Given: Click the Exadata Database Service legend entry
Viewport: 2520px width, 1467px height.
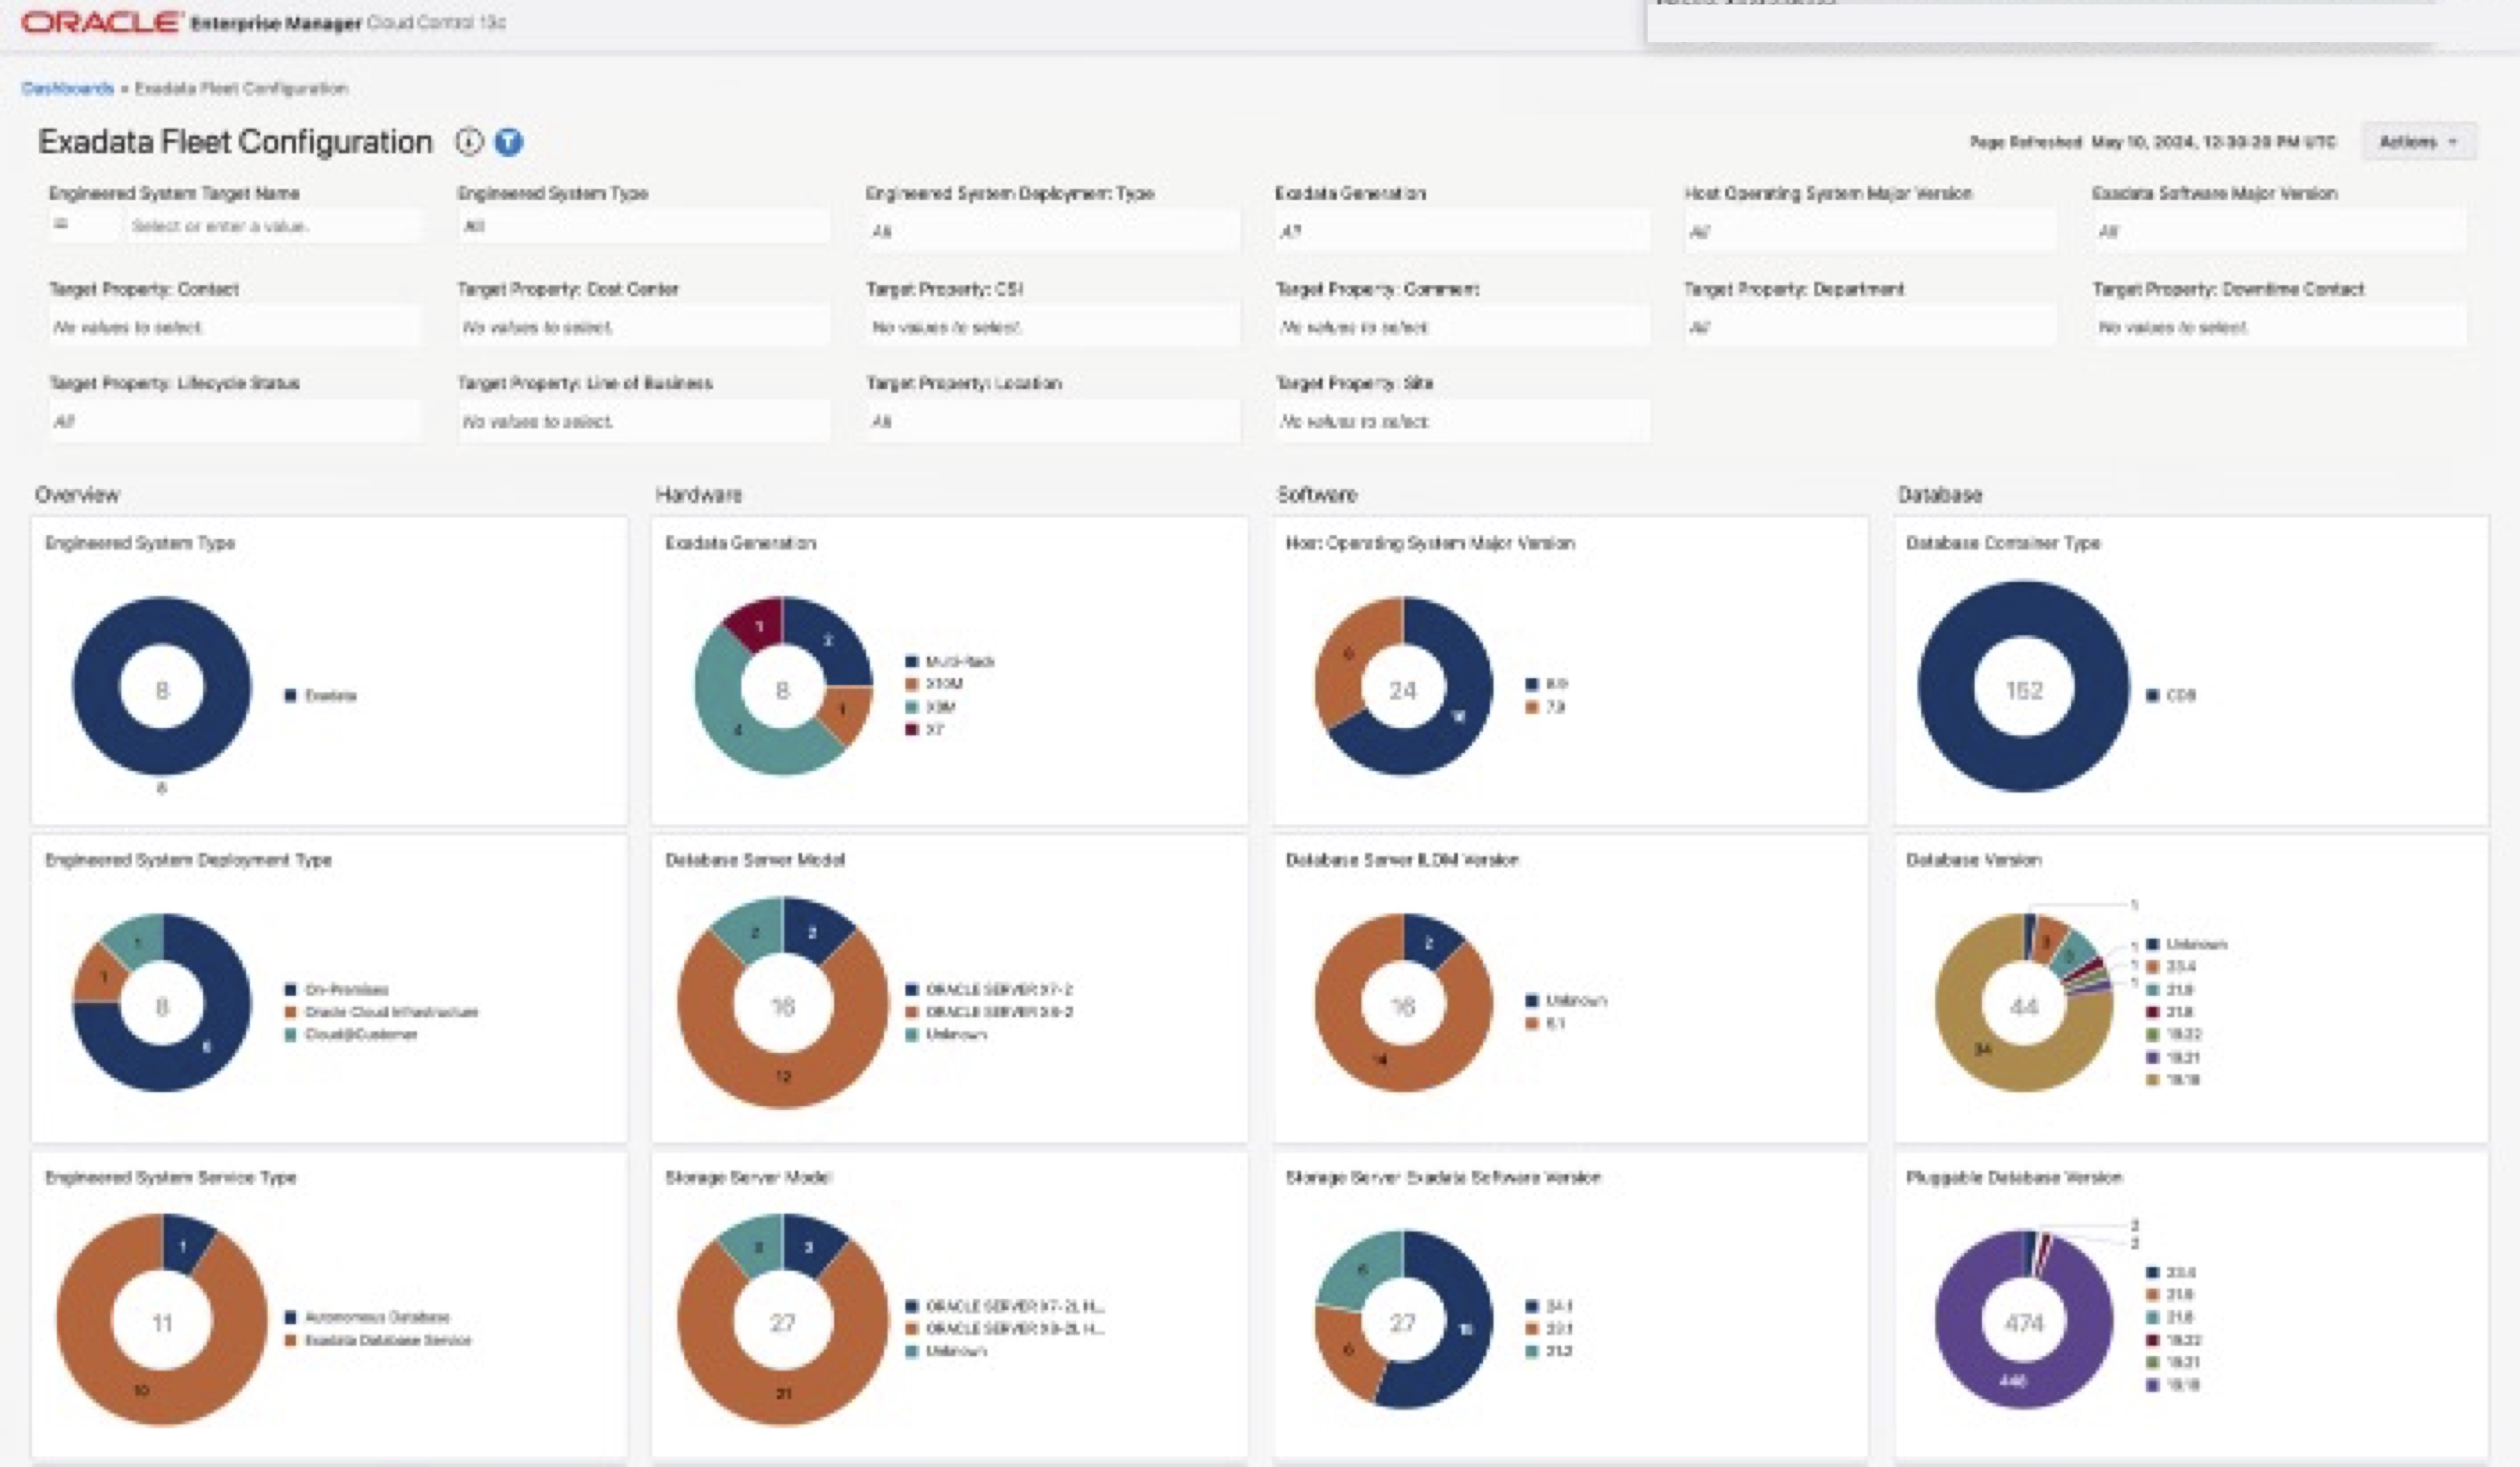Looking at the screenshot, I should tap(387, 1340).
